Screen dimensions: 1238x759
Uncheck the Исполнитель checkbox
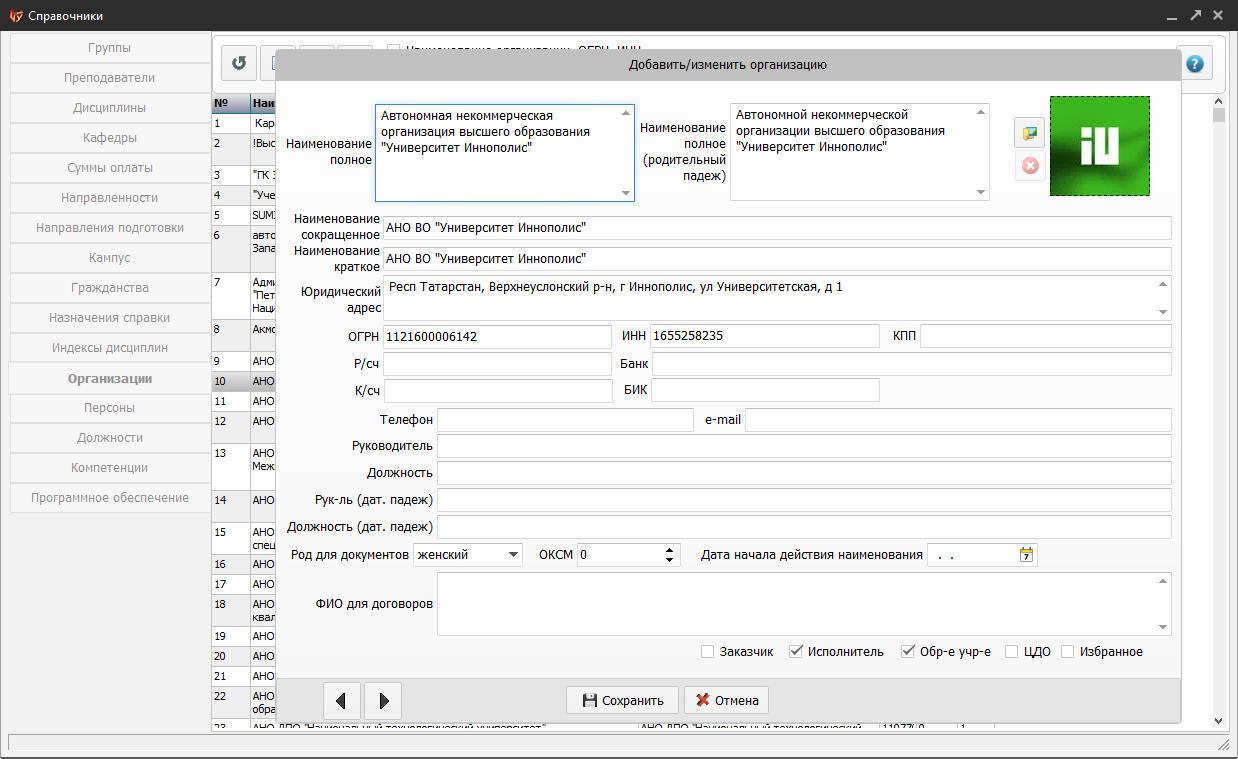pyautogui.click(x=796, y=652)
